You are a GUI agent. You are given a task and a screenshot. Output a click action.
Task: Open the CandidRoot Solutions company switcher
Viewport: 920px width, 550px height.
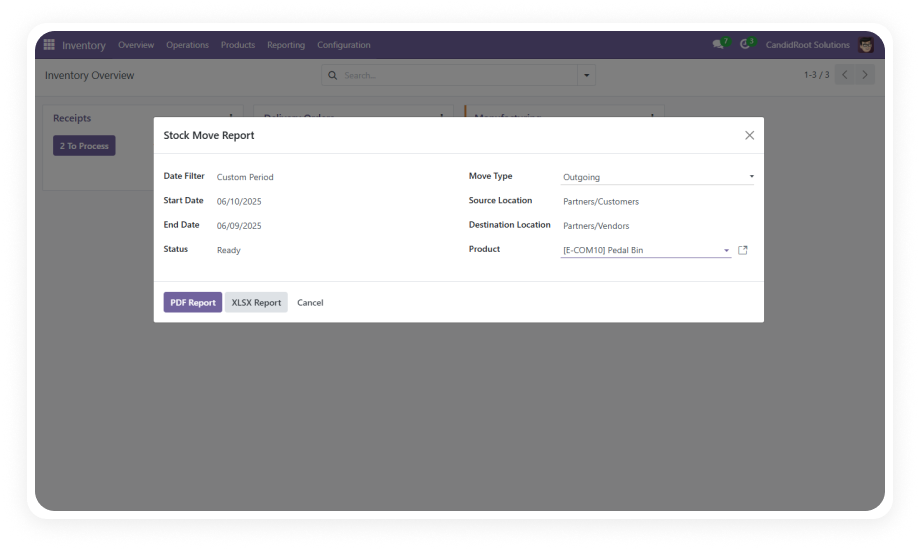tap(807, 45)
